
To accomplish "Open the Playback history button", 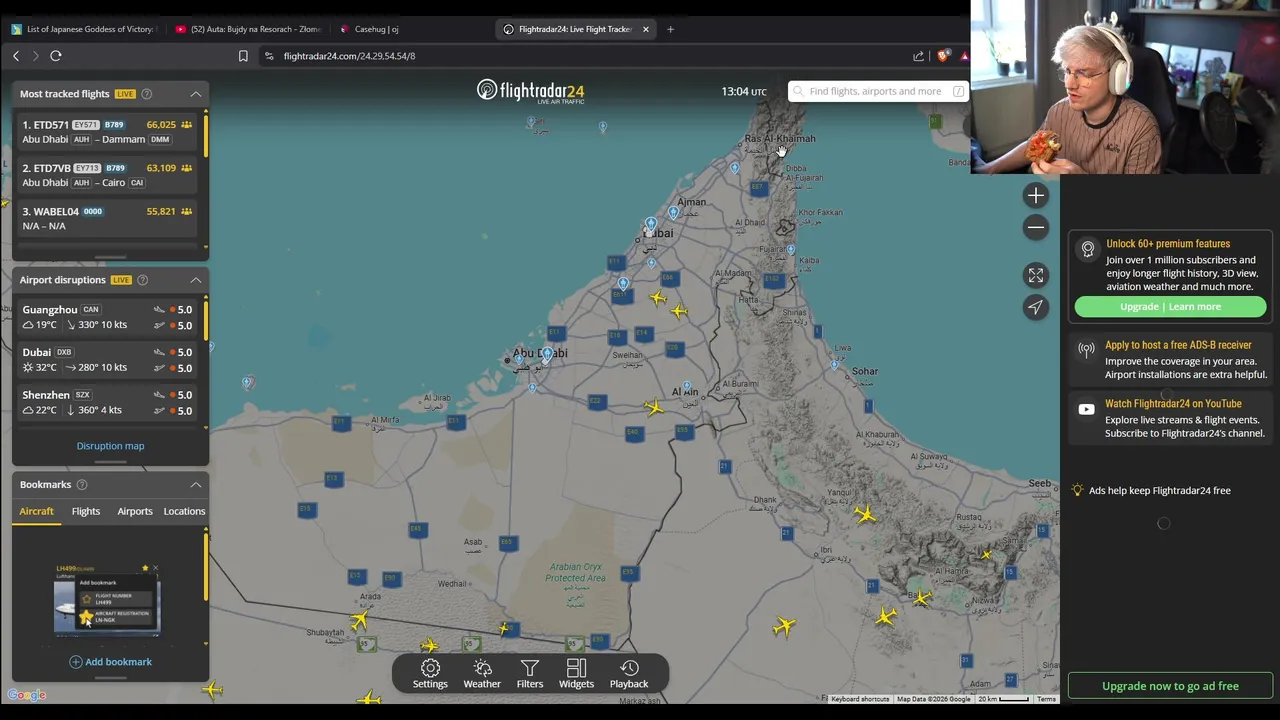I will pyautogui.click(x=629, y=674).
